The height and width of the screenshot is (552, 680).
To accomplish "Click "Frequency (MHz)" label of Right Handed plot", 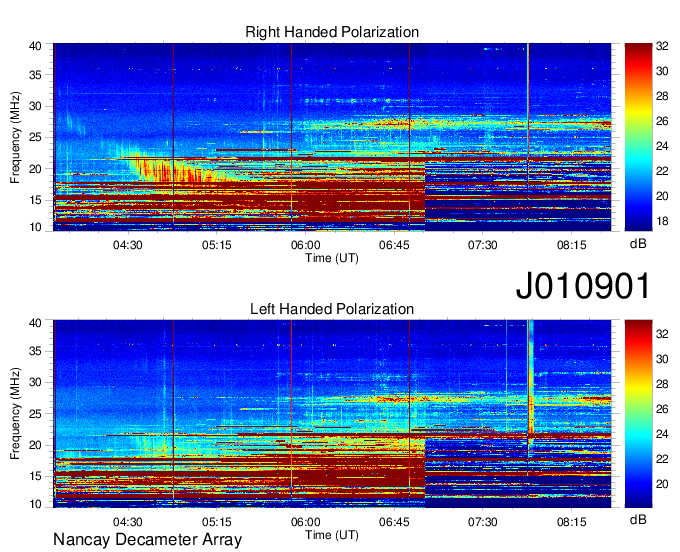I will point(15,137).
